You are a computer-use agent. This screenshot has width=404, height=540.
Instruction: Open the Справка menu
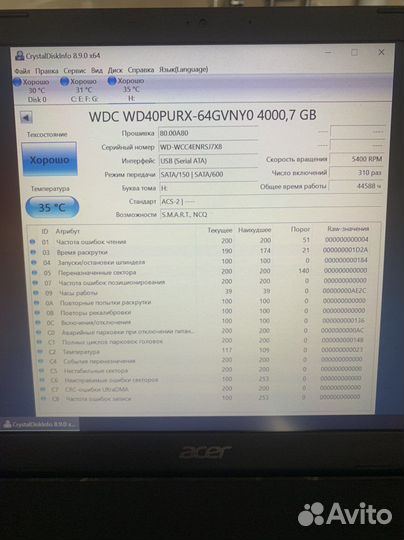pyautogui.click(x=141, y=70)
